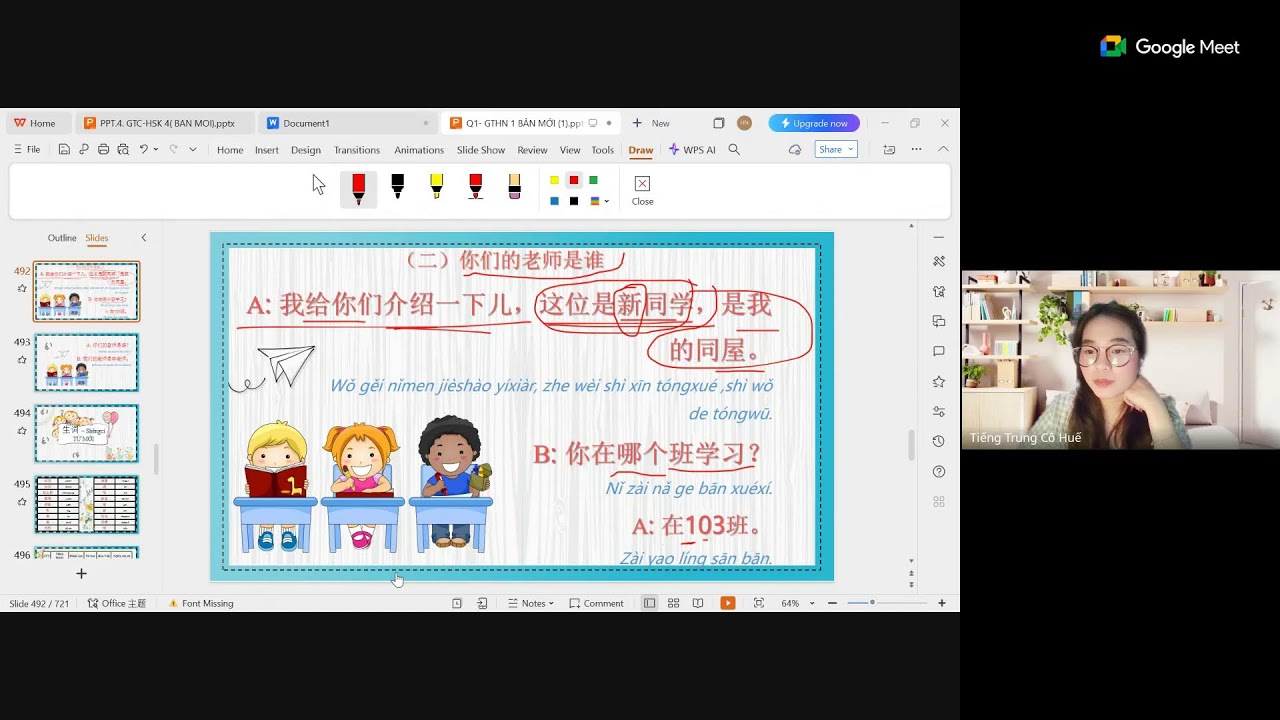Open the Home ribbon tab
Viewport: 1280px width, 720px height.
coord(230,150)
